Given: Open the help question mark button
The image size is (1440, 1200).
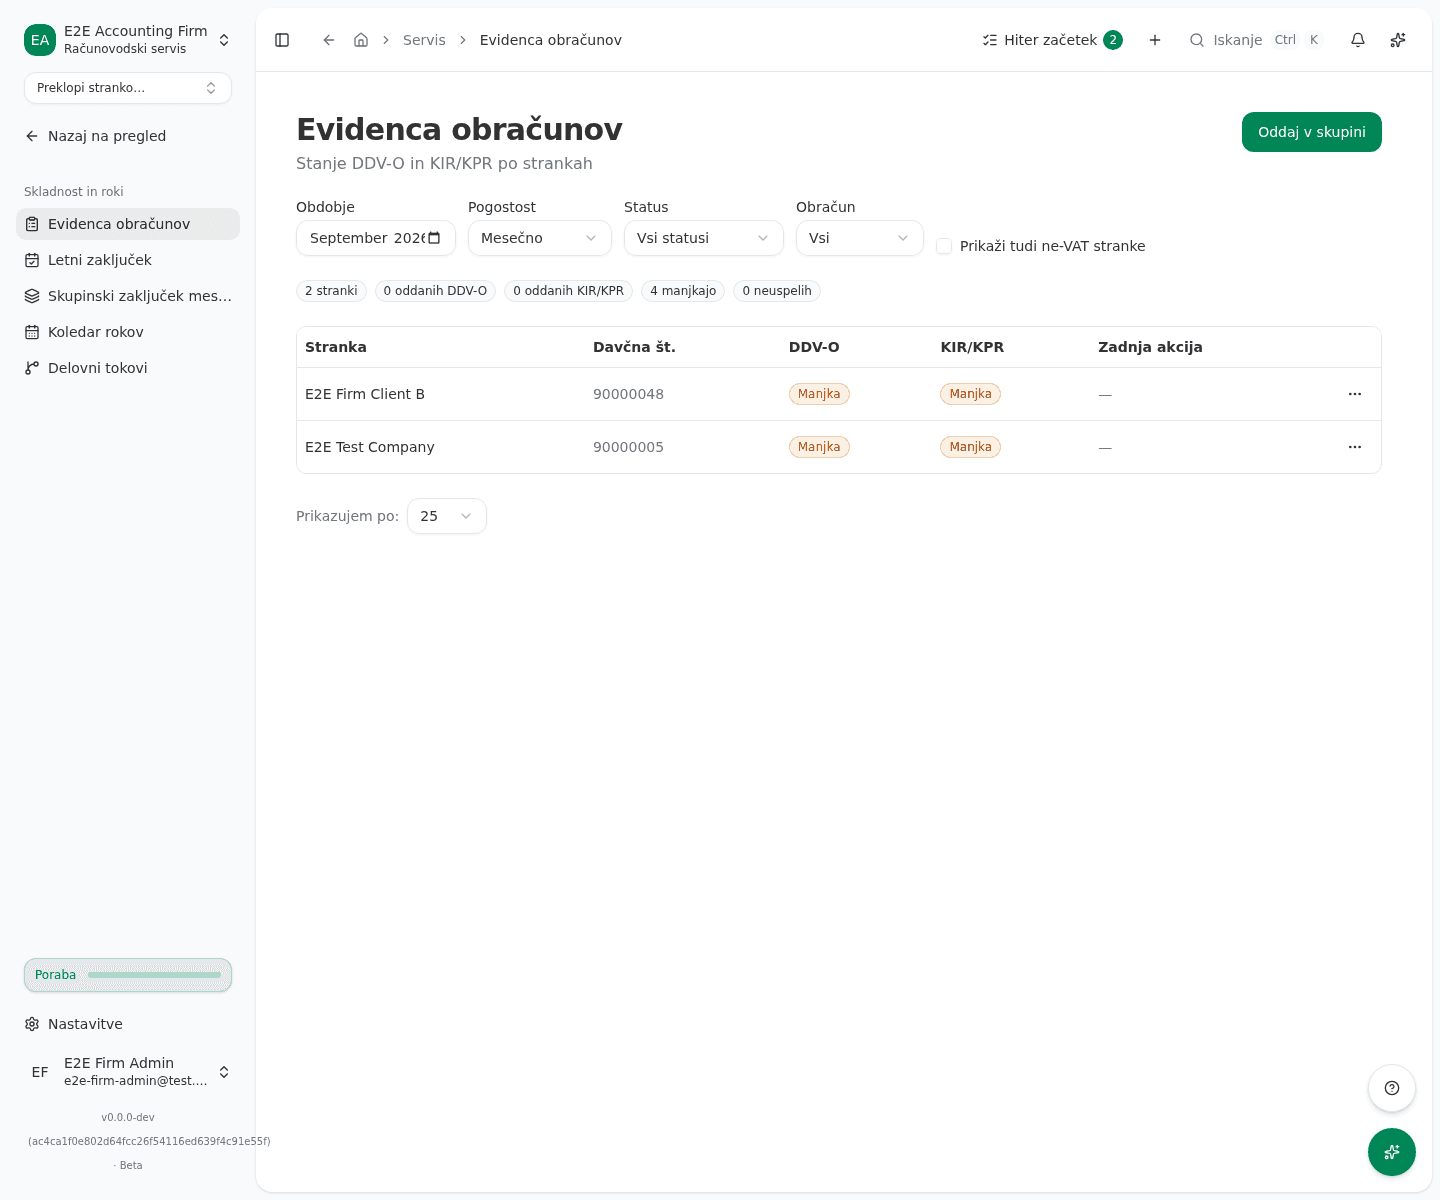Looking at the screenshot, I should point(1392,1088).
